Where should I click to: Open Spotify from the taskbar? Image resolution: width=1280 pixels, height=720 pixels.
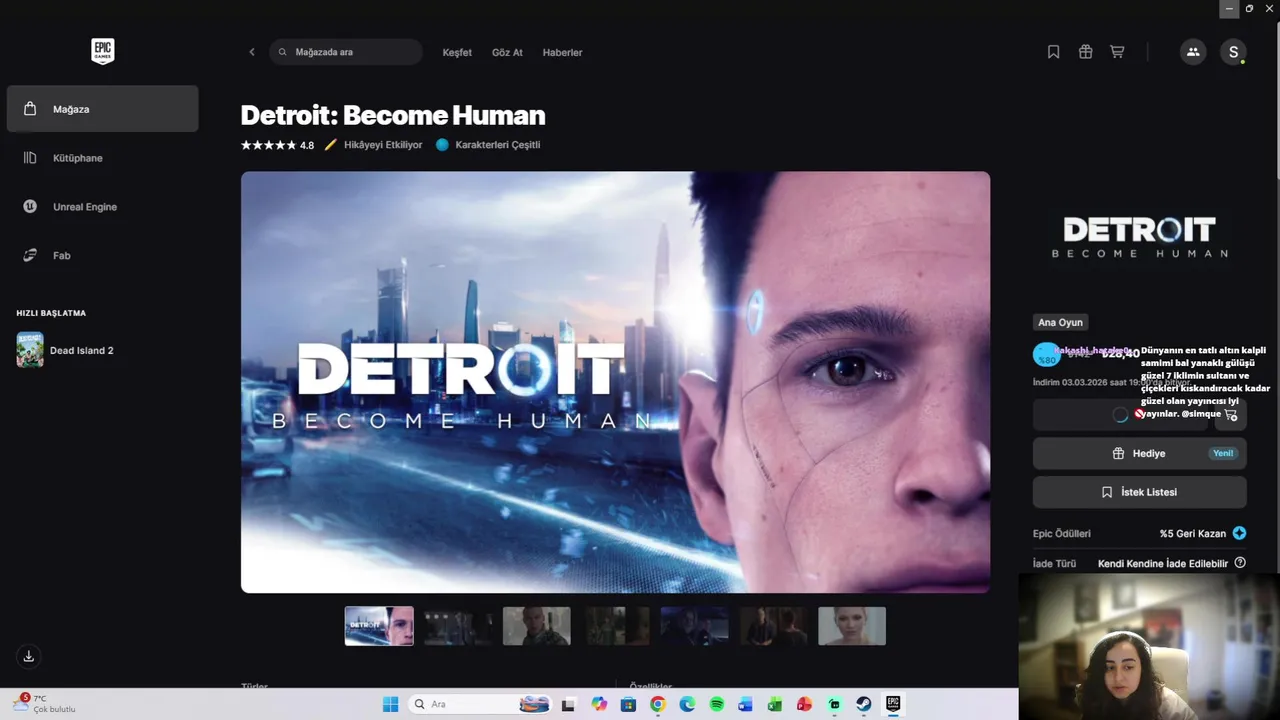pyautogui.click(x=716, y=704)
